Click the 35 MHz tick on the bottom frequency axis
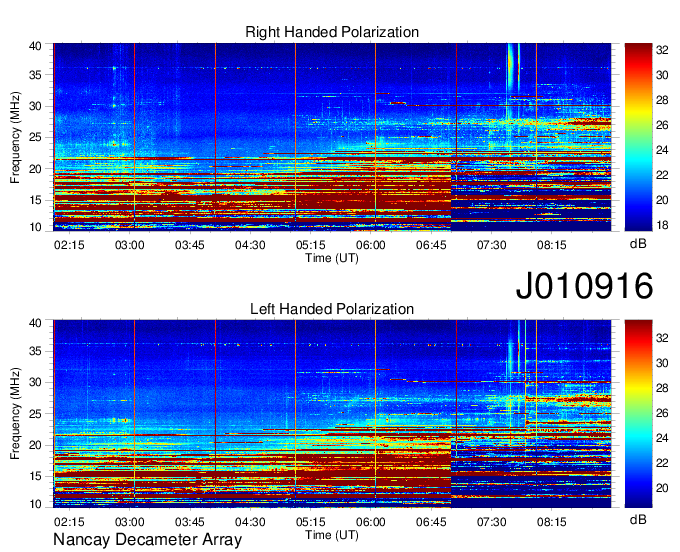 click(x=35, y=351)
